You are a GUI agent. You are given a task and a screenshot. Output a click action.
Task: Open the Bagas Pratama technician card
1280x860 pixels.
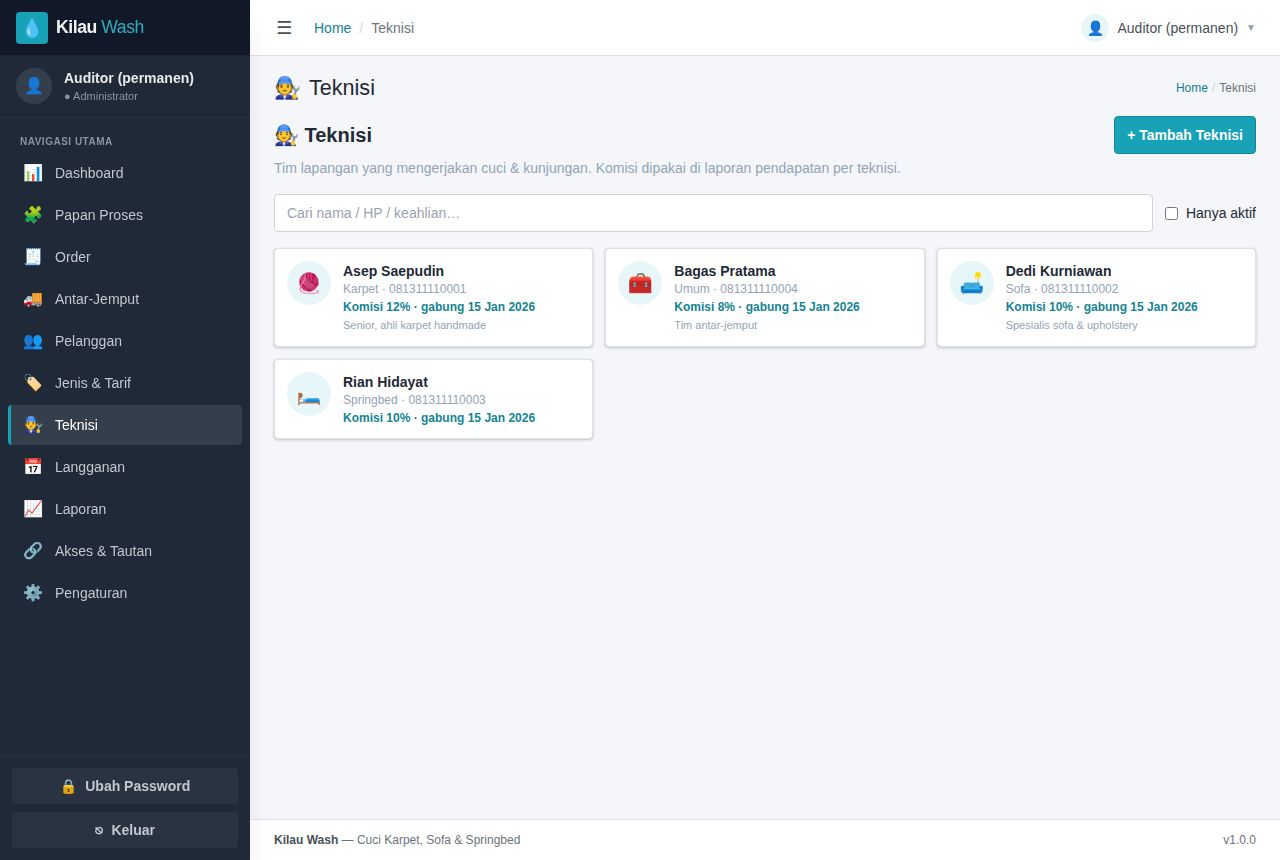point(765,298)
